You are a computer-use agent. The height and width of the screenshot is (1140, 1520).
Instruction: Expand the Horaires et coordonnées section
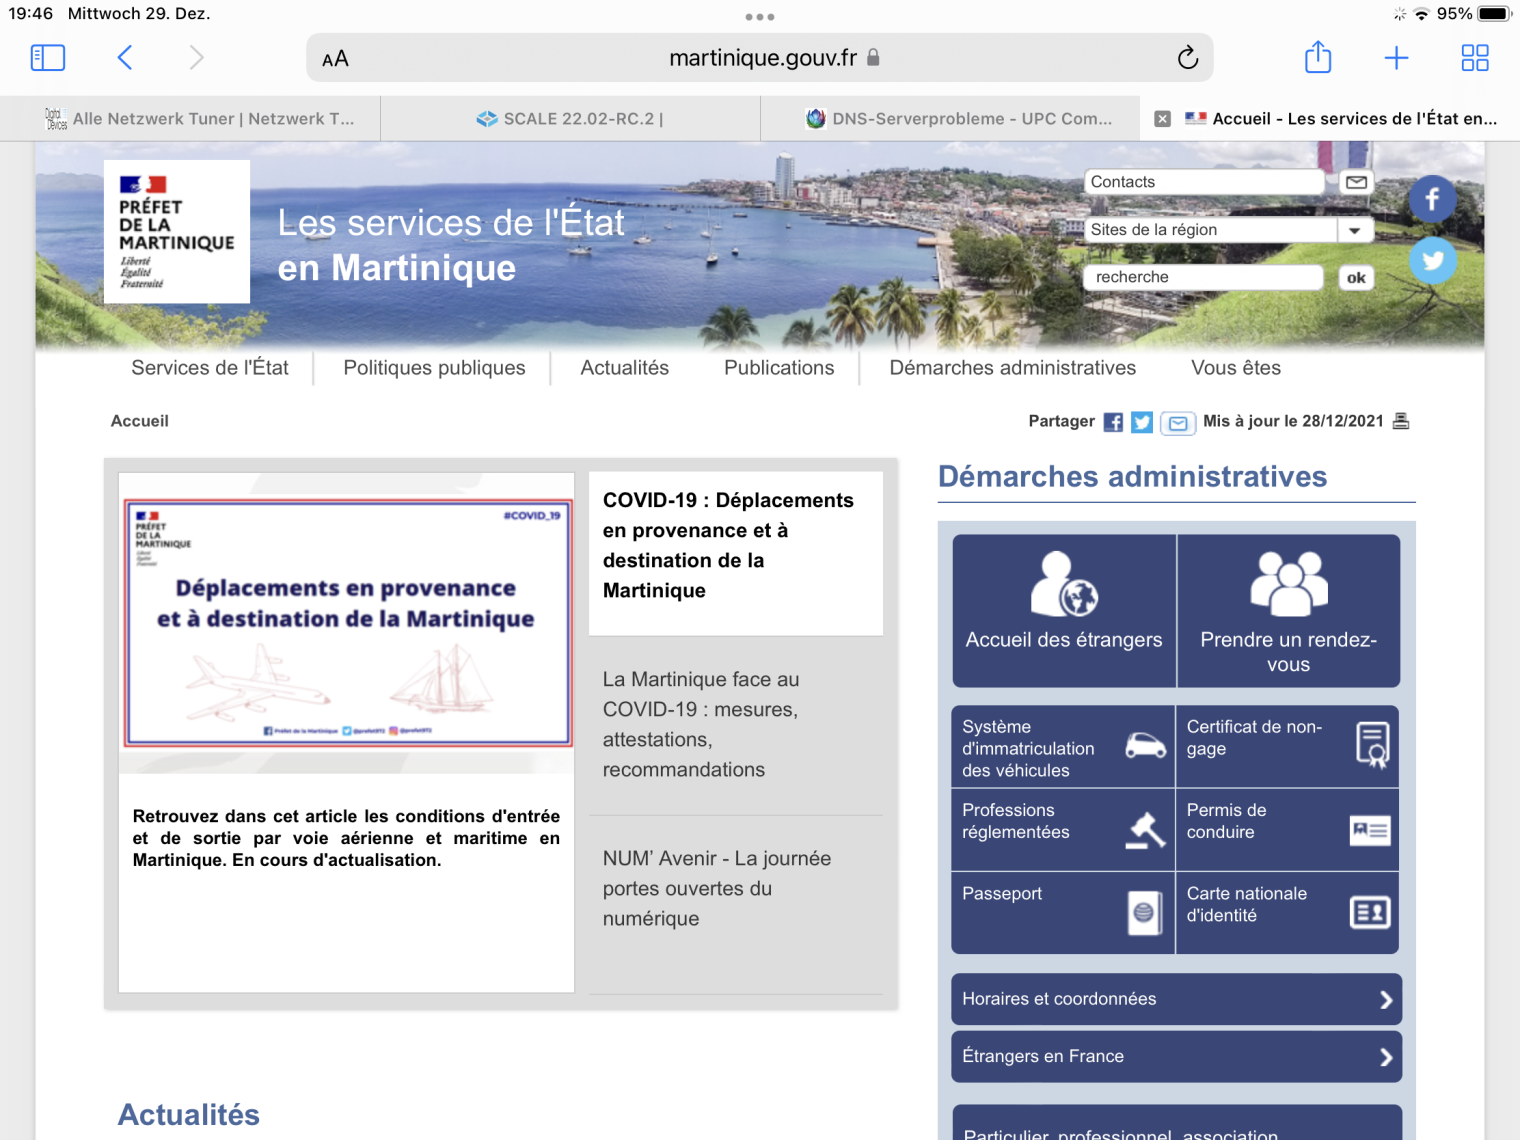tap(1176, 999)
